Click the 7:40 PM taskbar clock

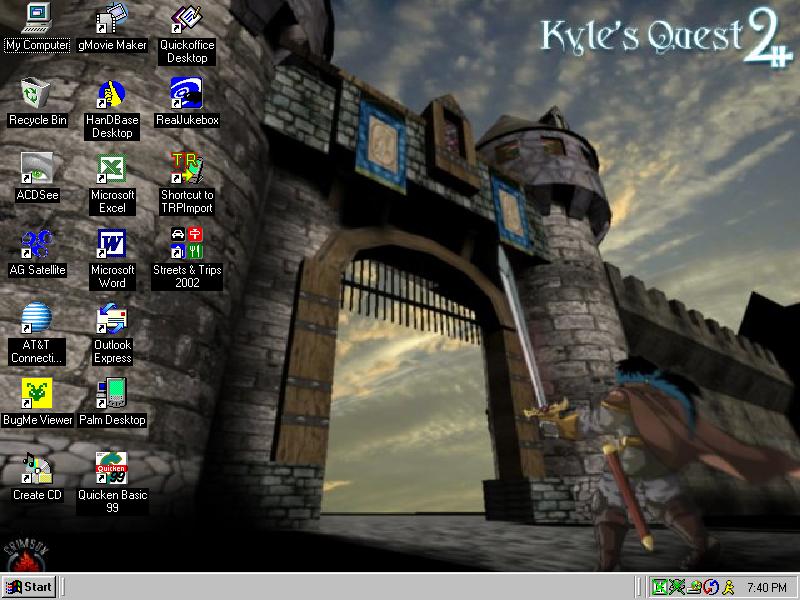[x=766, y=587]
